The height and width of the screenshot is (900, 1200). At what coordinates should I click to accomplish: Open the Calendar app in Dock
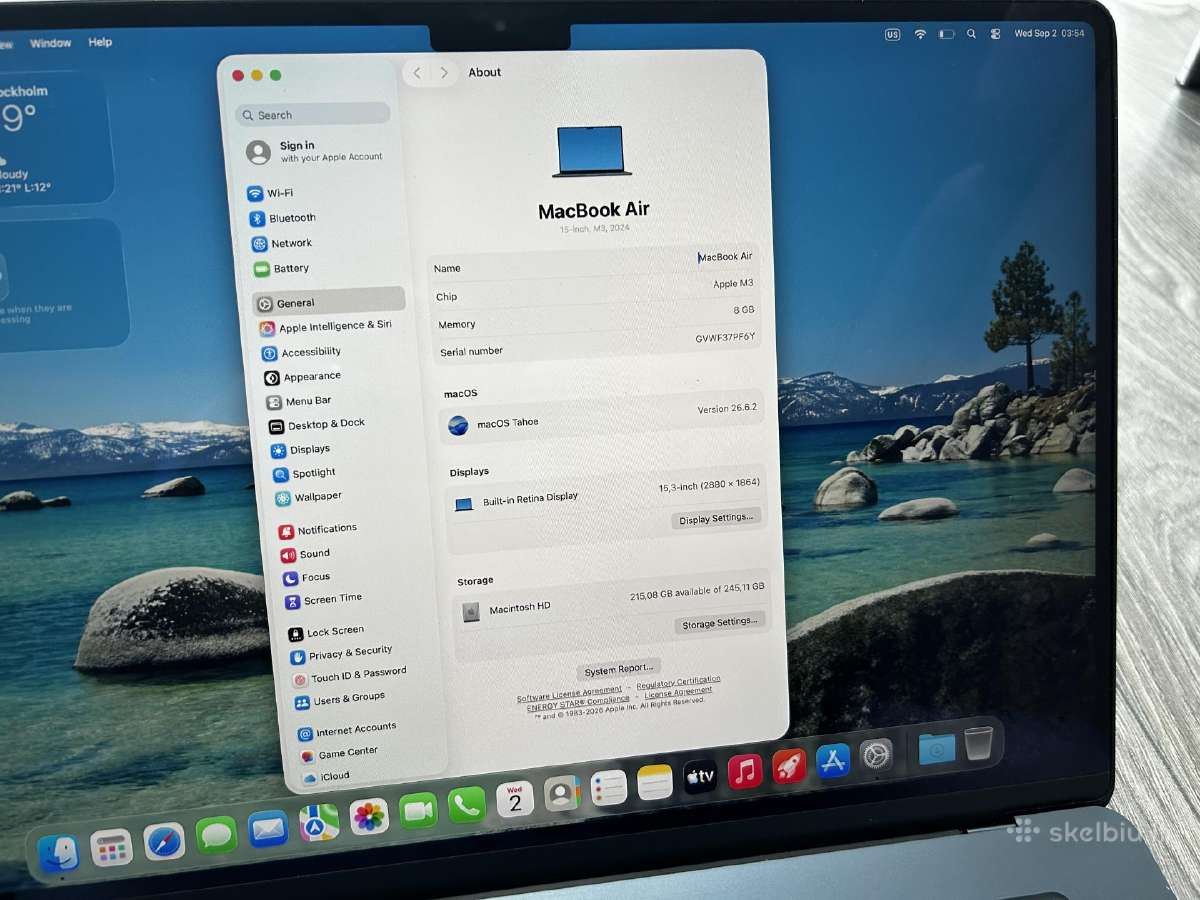click(x=515, y=799)
